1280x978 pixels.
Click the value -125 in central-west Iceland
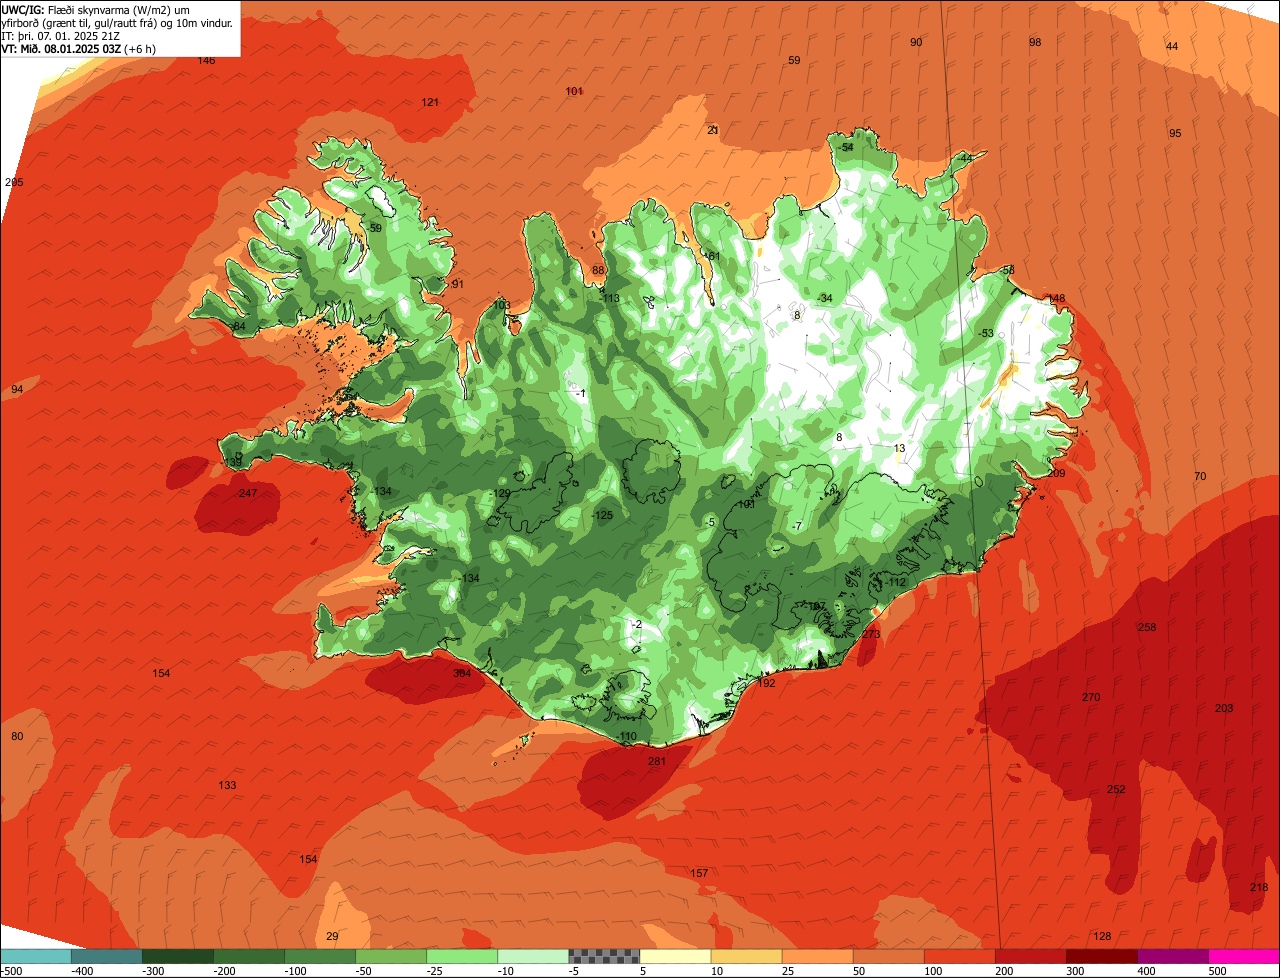pos(602,514)
